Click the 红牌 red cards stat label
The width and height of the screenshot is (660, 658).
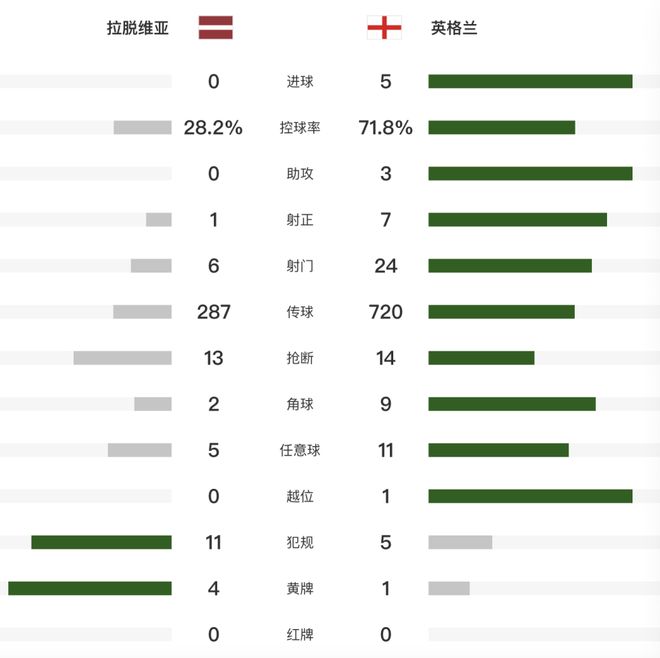point(300,634)
